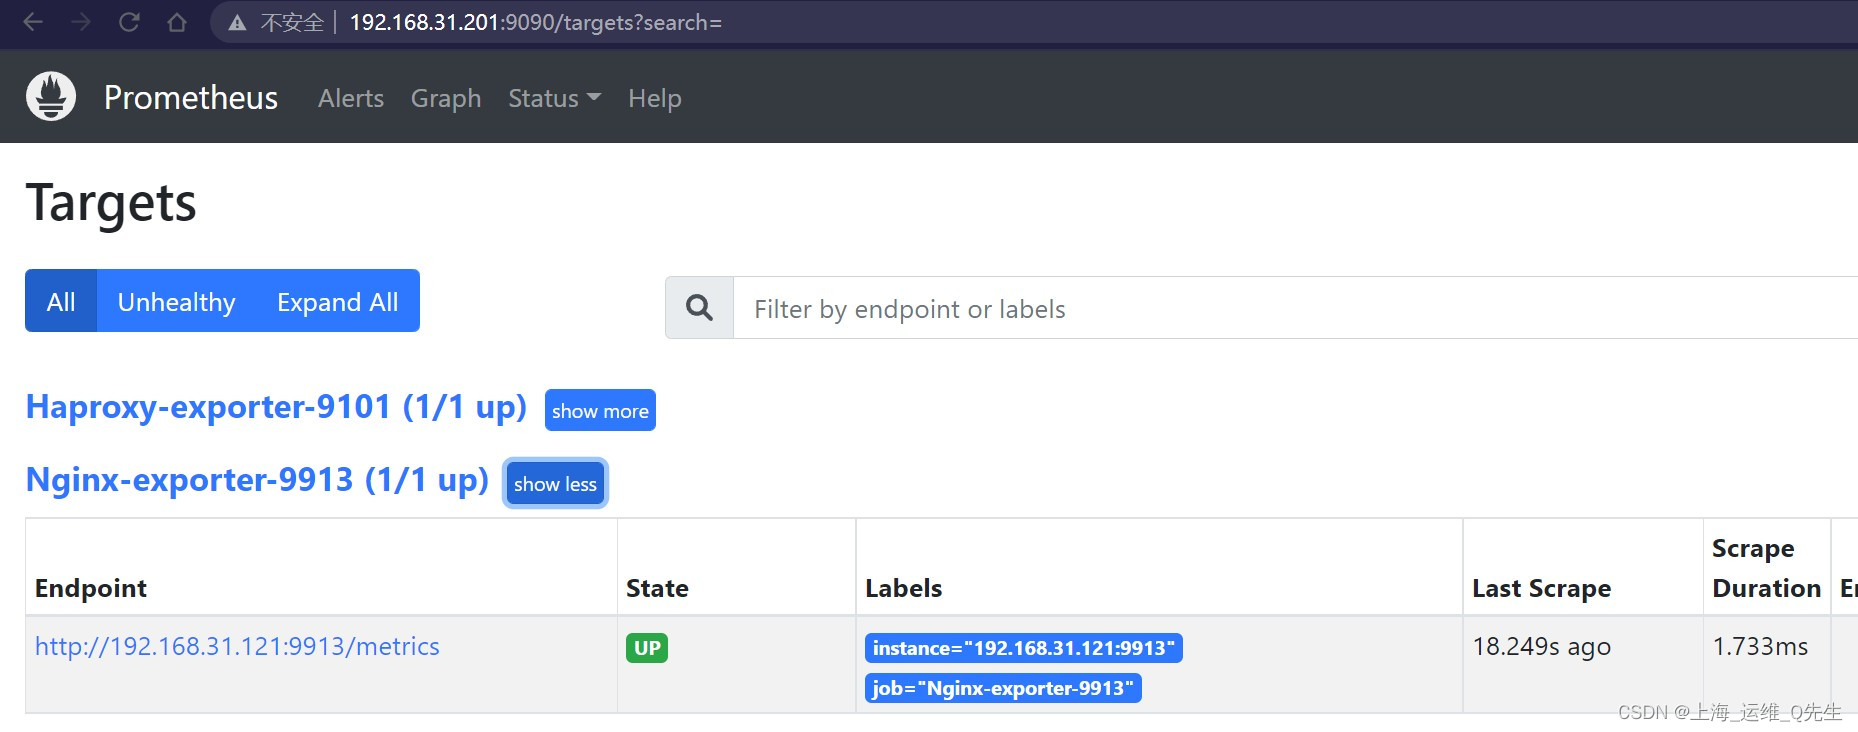Click the 1.733ms duration value

coord(1760,647)
